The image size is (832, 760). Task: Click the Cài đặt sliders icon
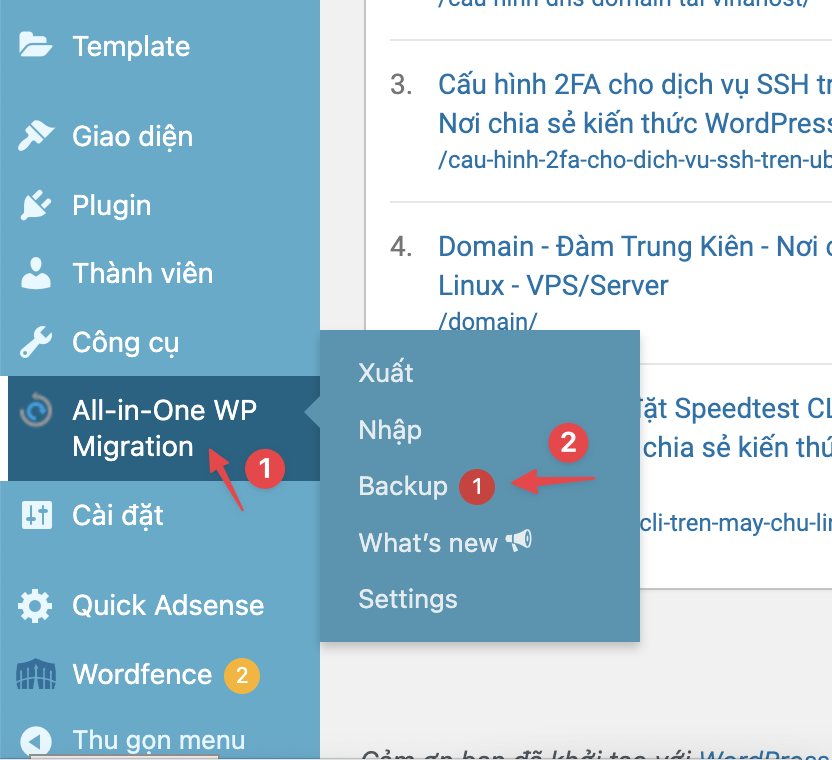[37, 515]
